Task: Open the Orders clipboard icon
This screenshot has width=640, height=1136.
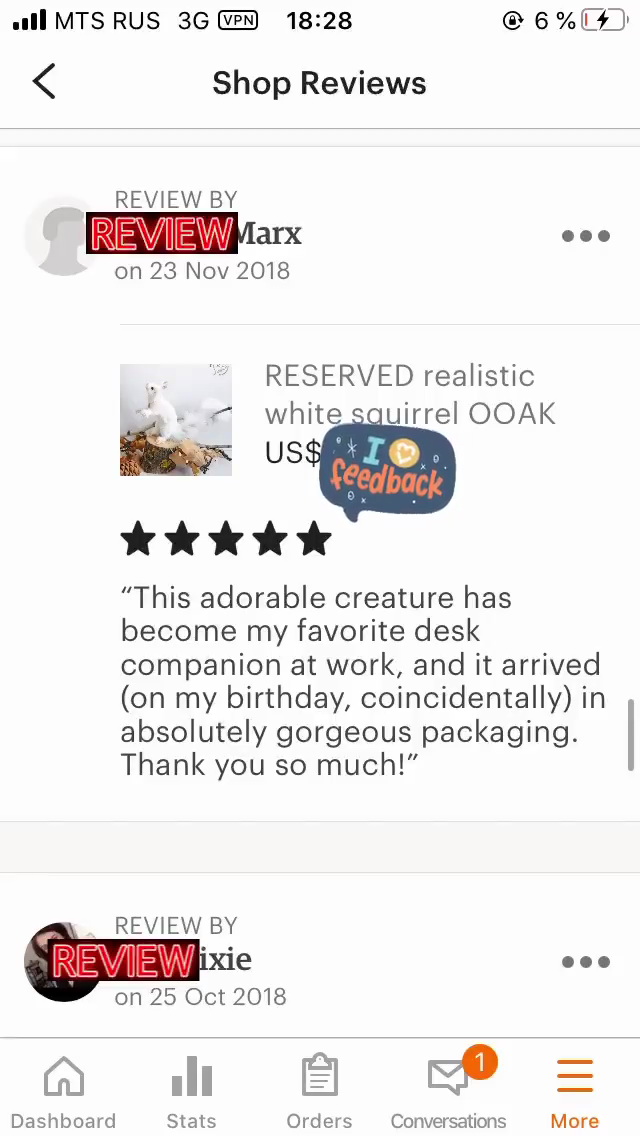Action: [x=320, y=1077]
